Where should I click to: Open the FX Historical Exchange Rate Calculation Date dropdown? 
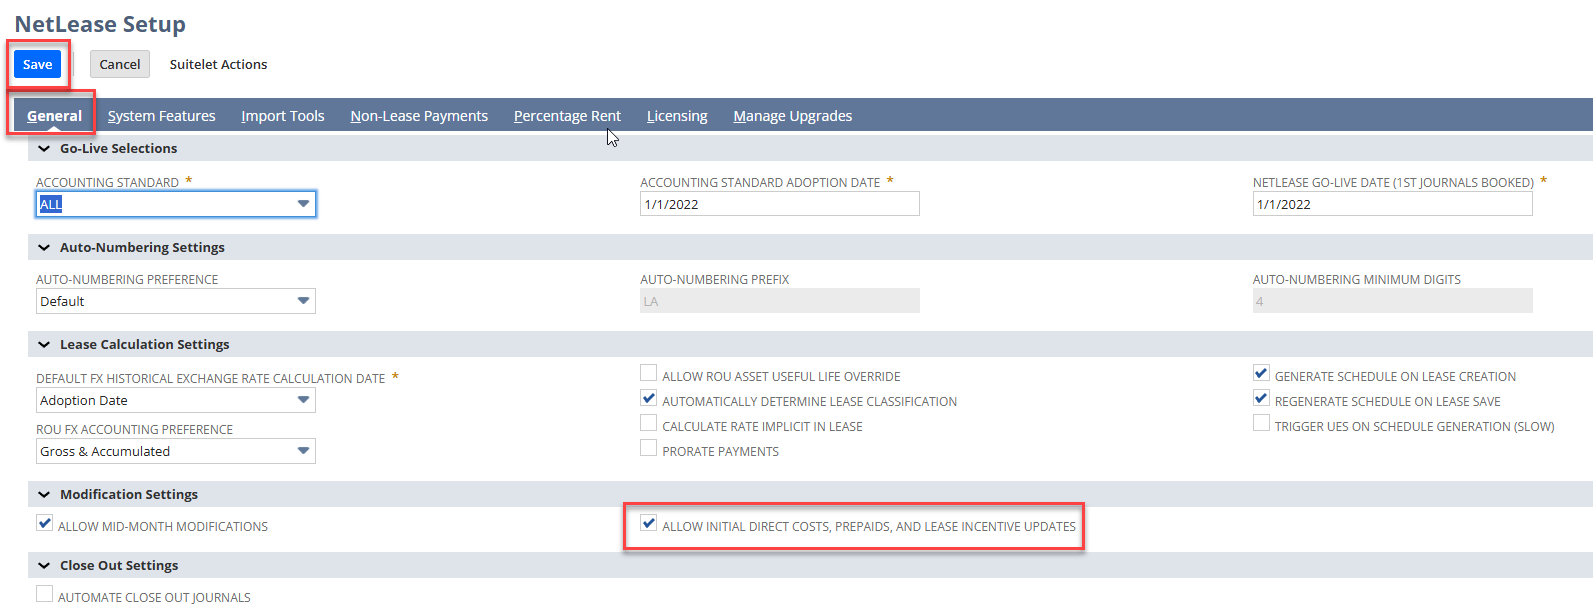pos(176,400)
